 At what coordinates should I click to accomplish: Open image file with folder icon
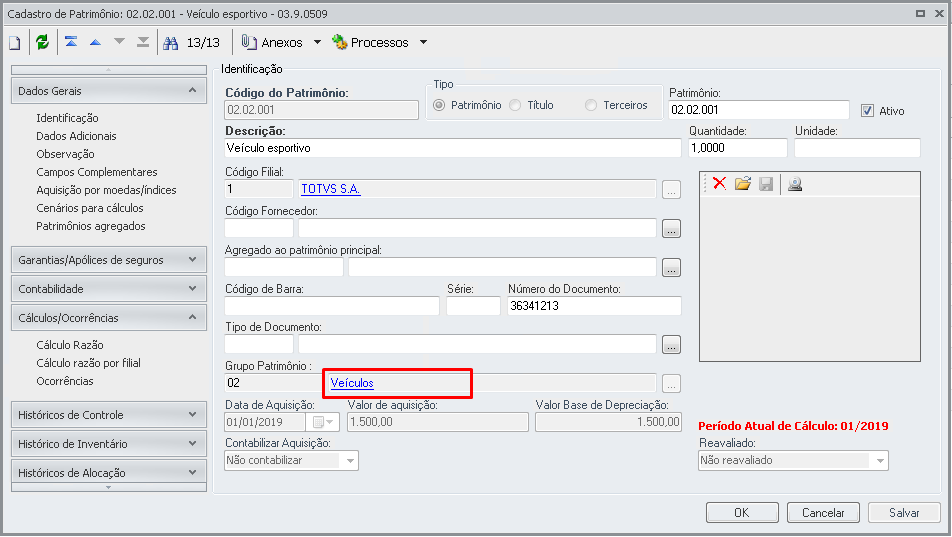click(x=743, y=183)
